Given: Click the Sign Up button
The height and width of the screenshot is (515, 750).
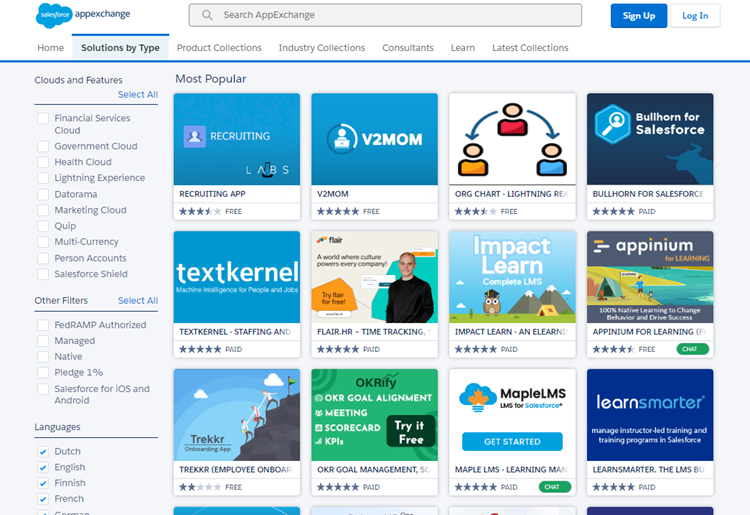Looking at the screenshot, I should (638, 16).
